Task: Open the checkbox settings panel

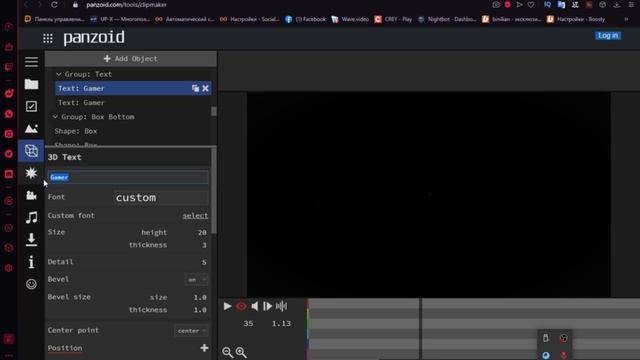Action: pyautogui.click(x=31, y=106)
